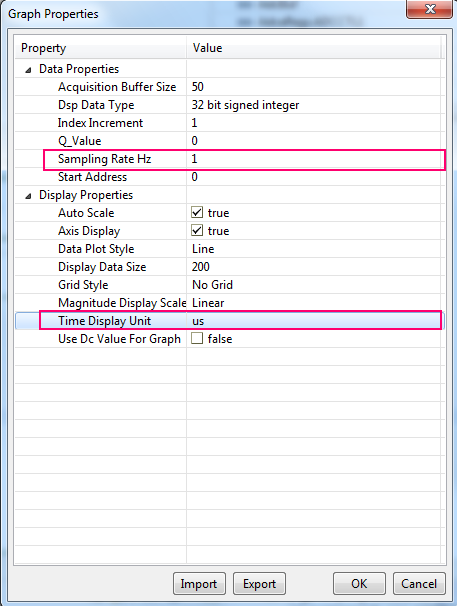This screenshot has width=457, height=606.
Task: Confirm settings with OK button
Action: point(359,584)
